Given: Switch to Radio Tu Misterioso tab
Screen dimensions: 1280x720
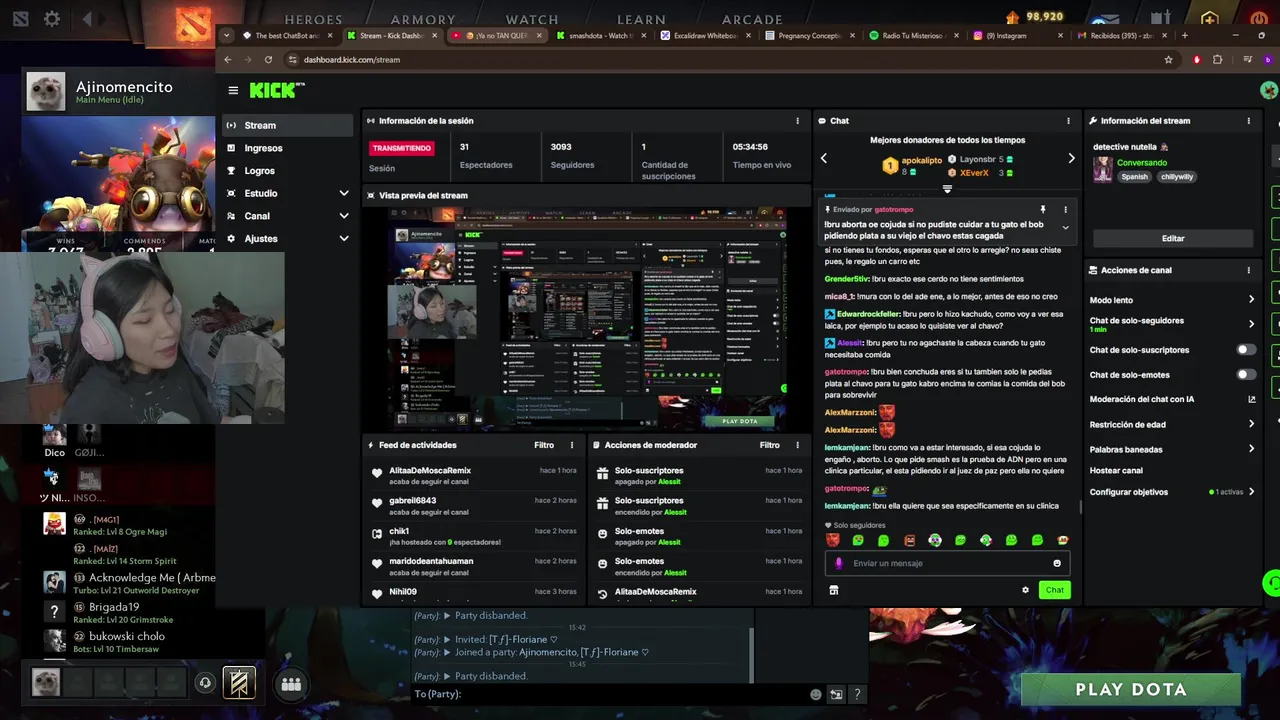Looking at the screenshot, I should [912, 36].
